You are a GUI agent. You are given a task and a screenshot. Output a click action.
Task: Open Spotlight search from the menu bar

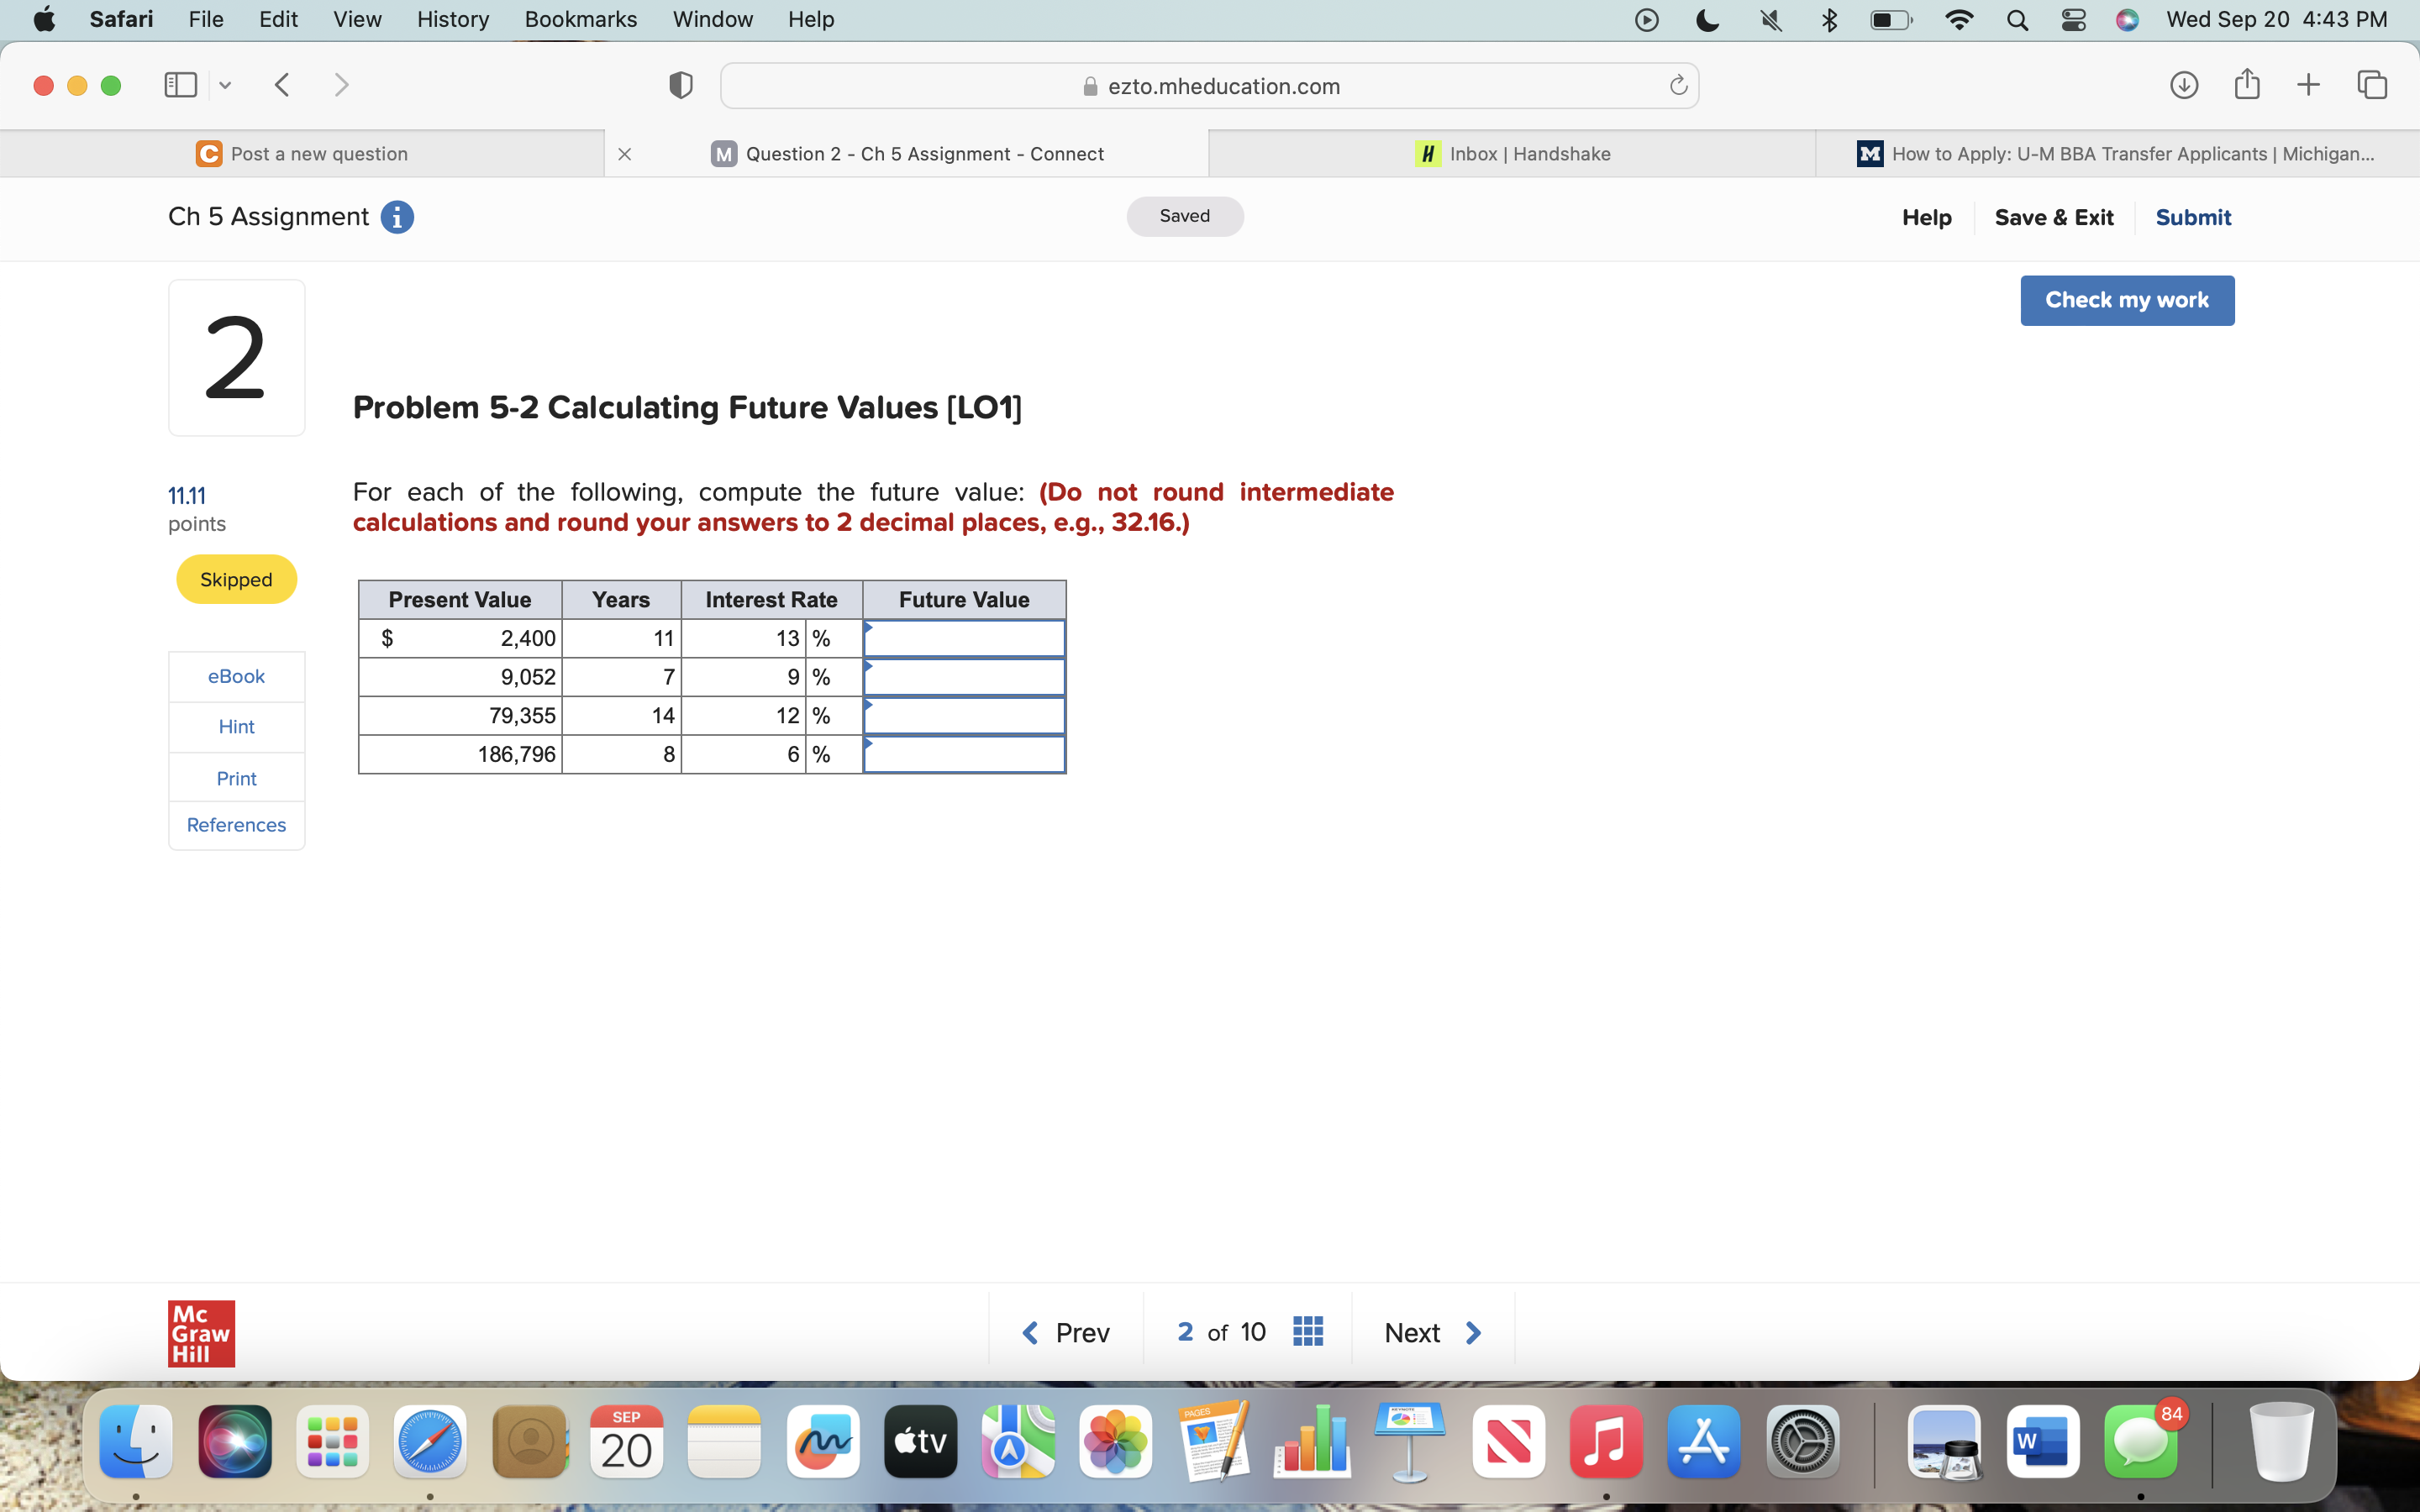pos(2017,19)
